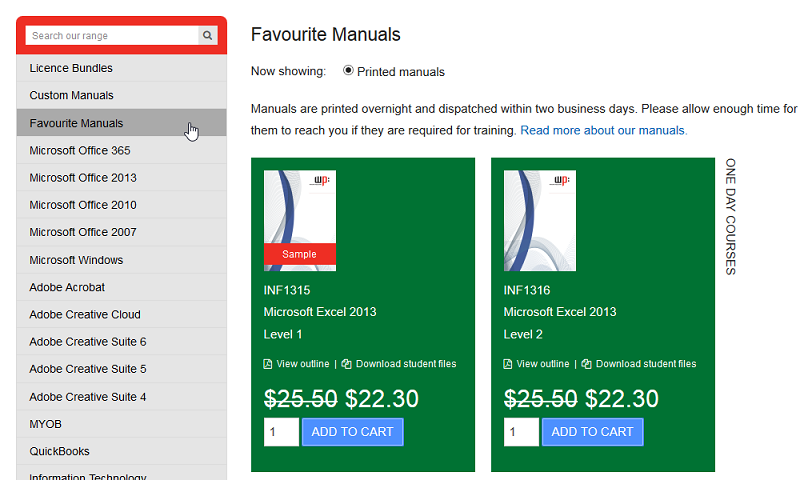Click PDF icon beside INF1315 View outline

pyautogui.click(x=268, y=364)
